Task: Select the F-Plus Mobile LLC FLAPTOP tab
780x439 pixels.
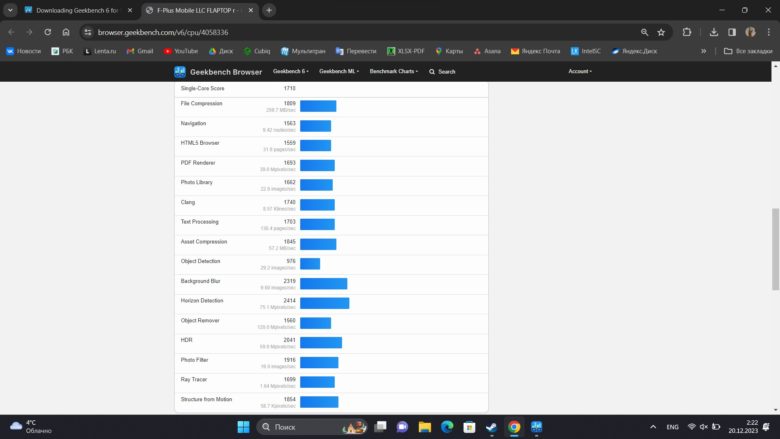Action: (199, 10)
